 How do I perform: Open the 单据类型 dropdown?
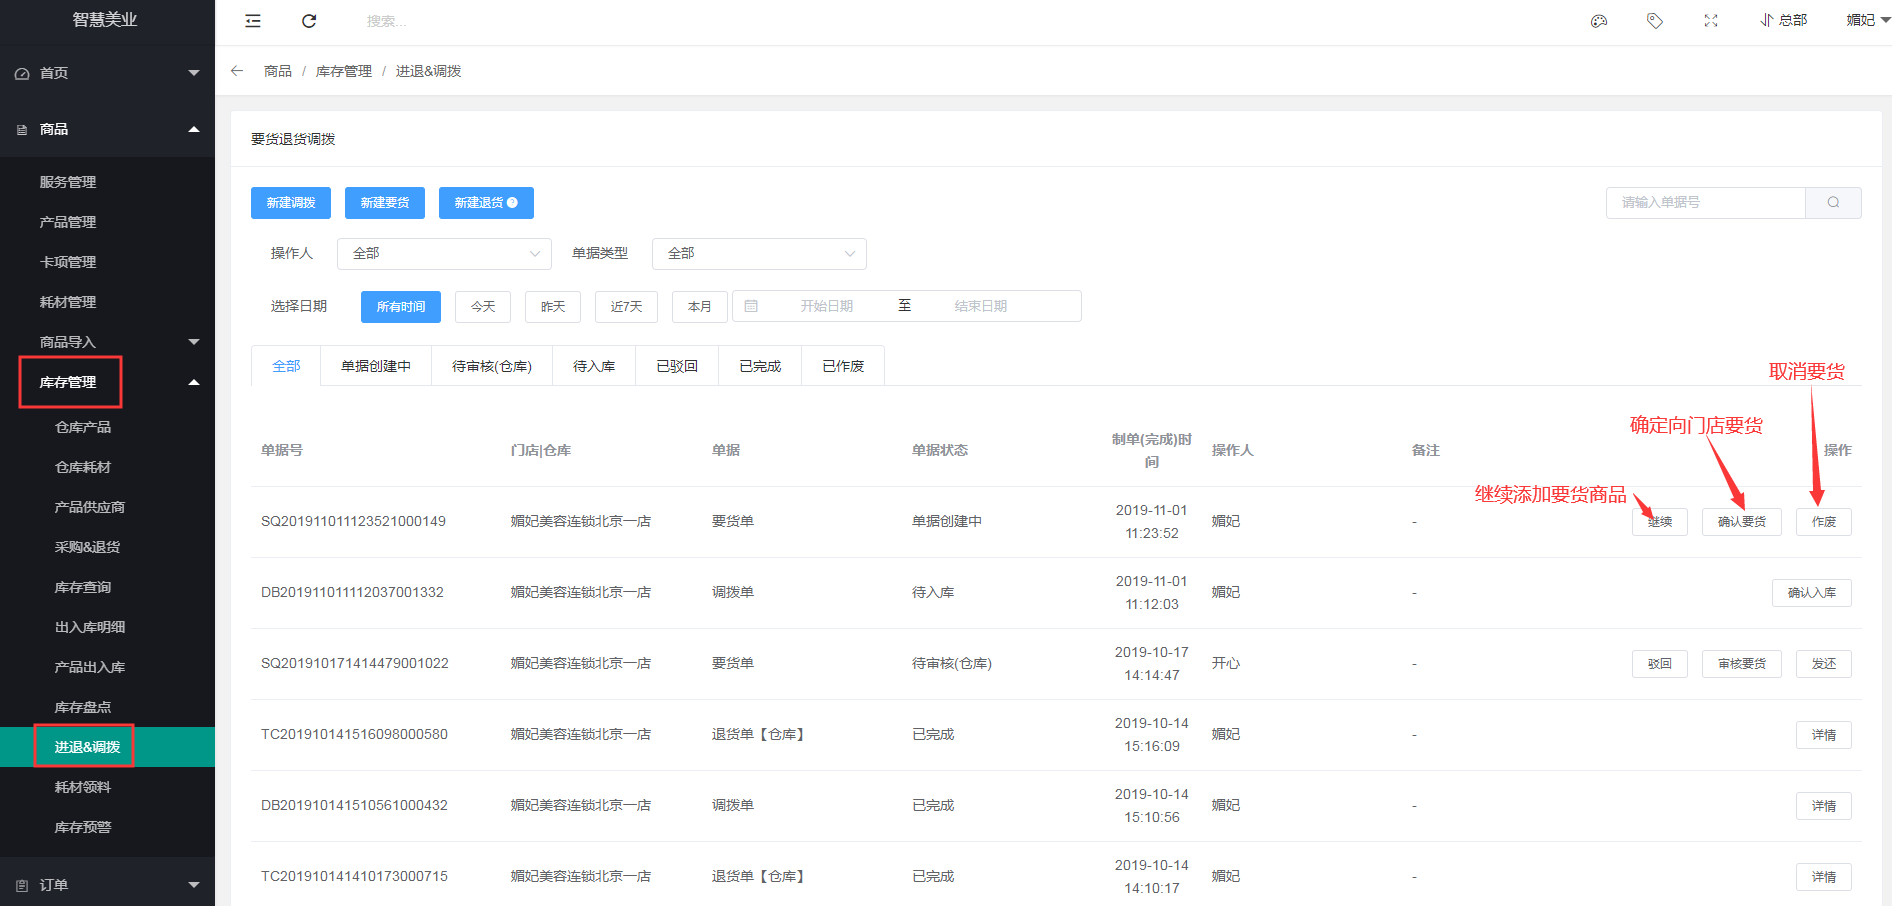coord(759,254)
